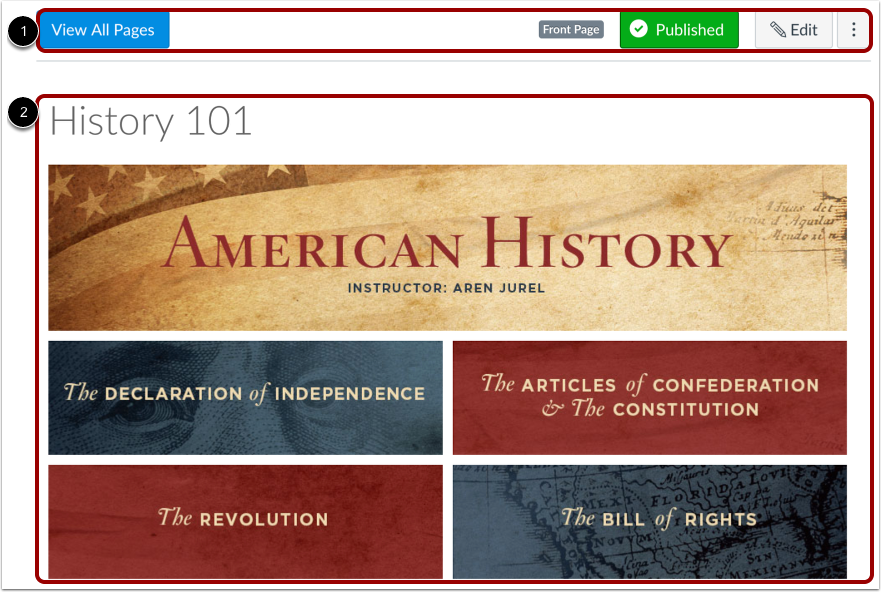Open the three-dot options menu
This screenshot has width=881, height=592.
pos(853,30)
